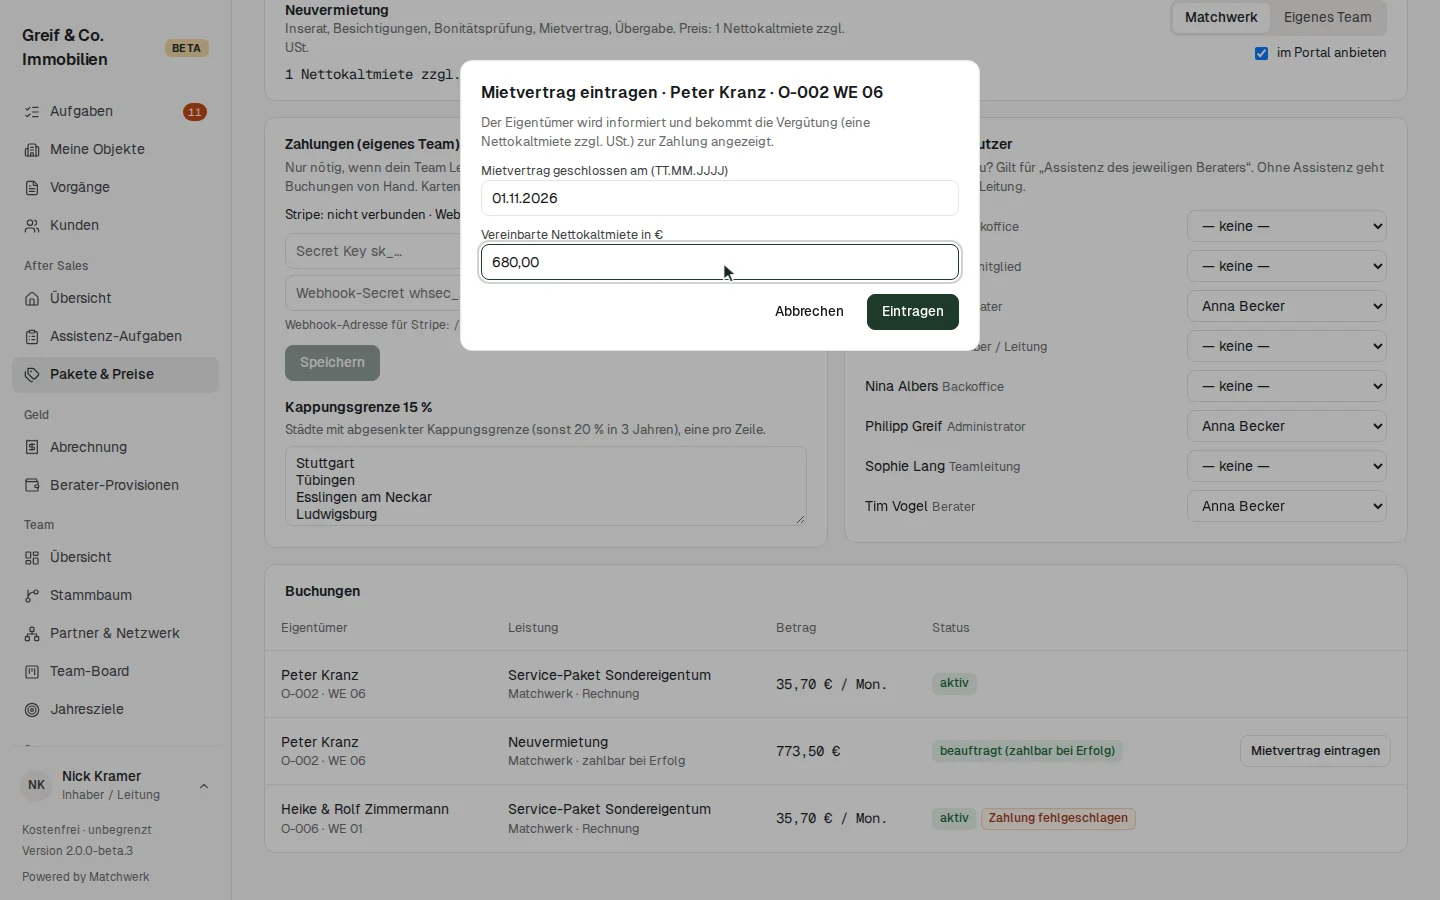Click the Mietvertrag eintragen button in Buchungen

click(1315, 751)
